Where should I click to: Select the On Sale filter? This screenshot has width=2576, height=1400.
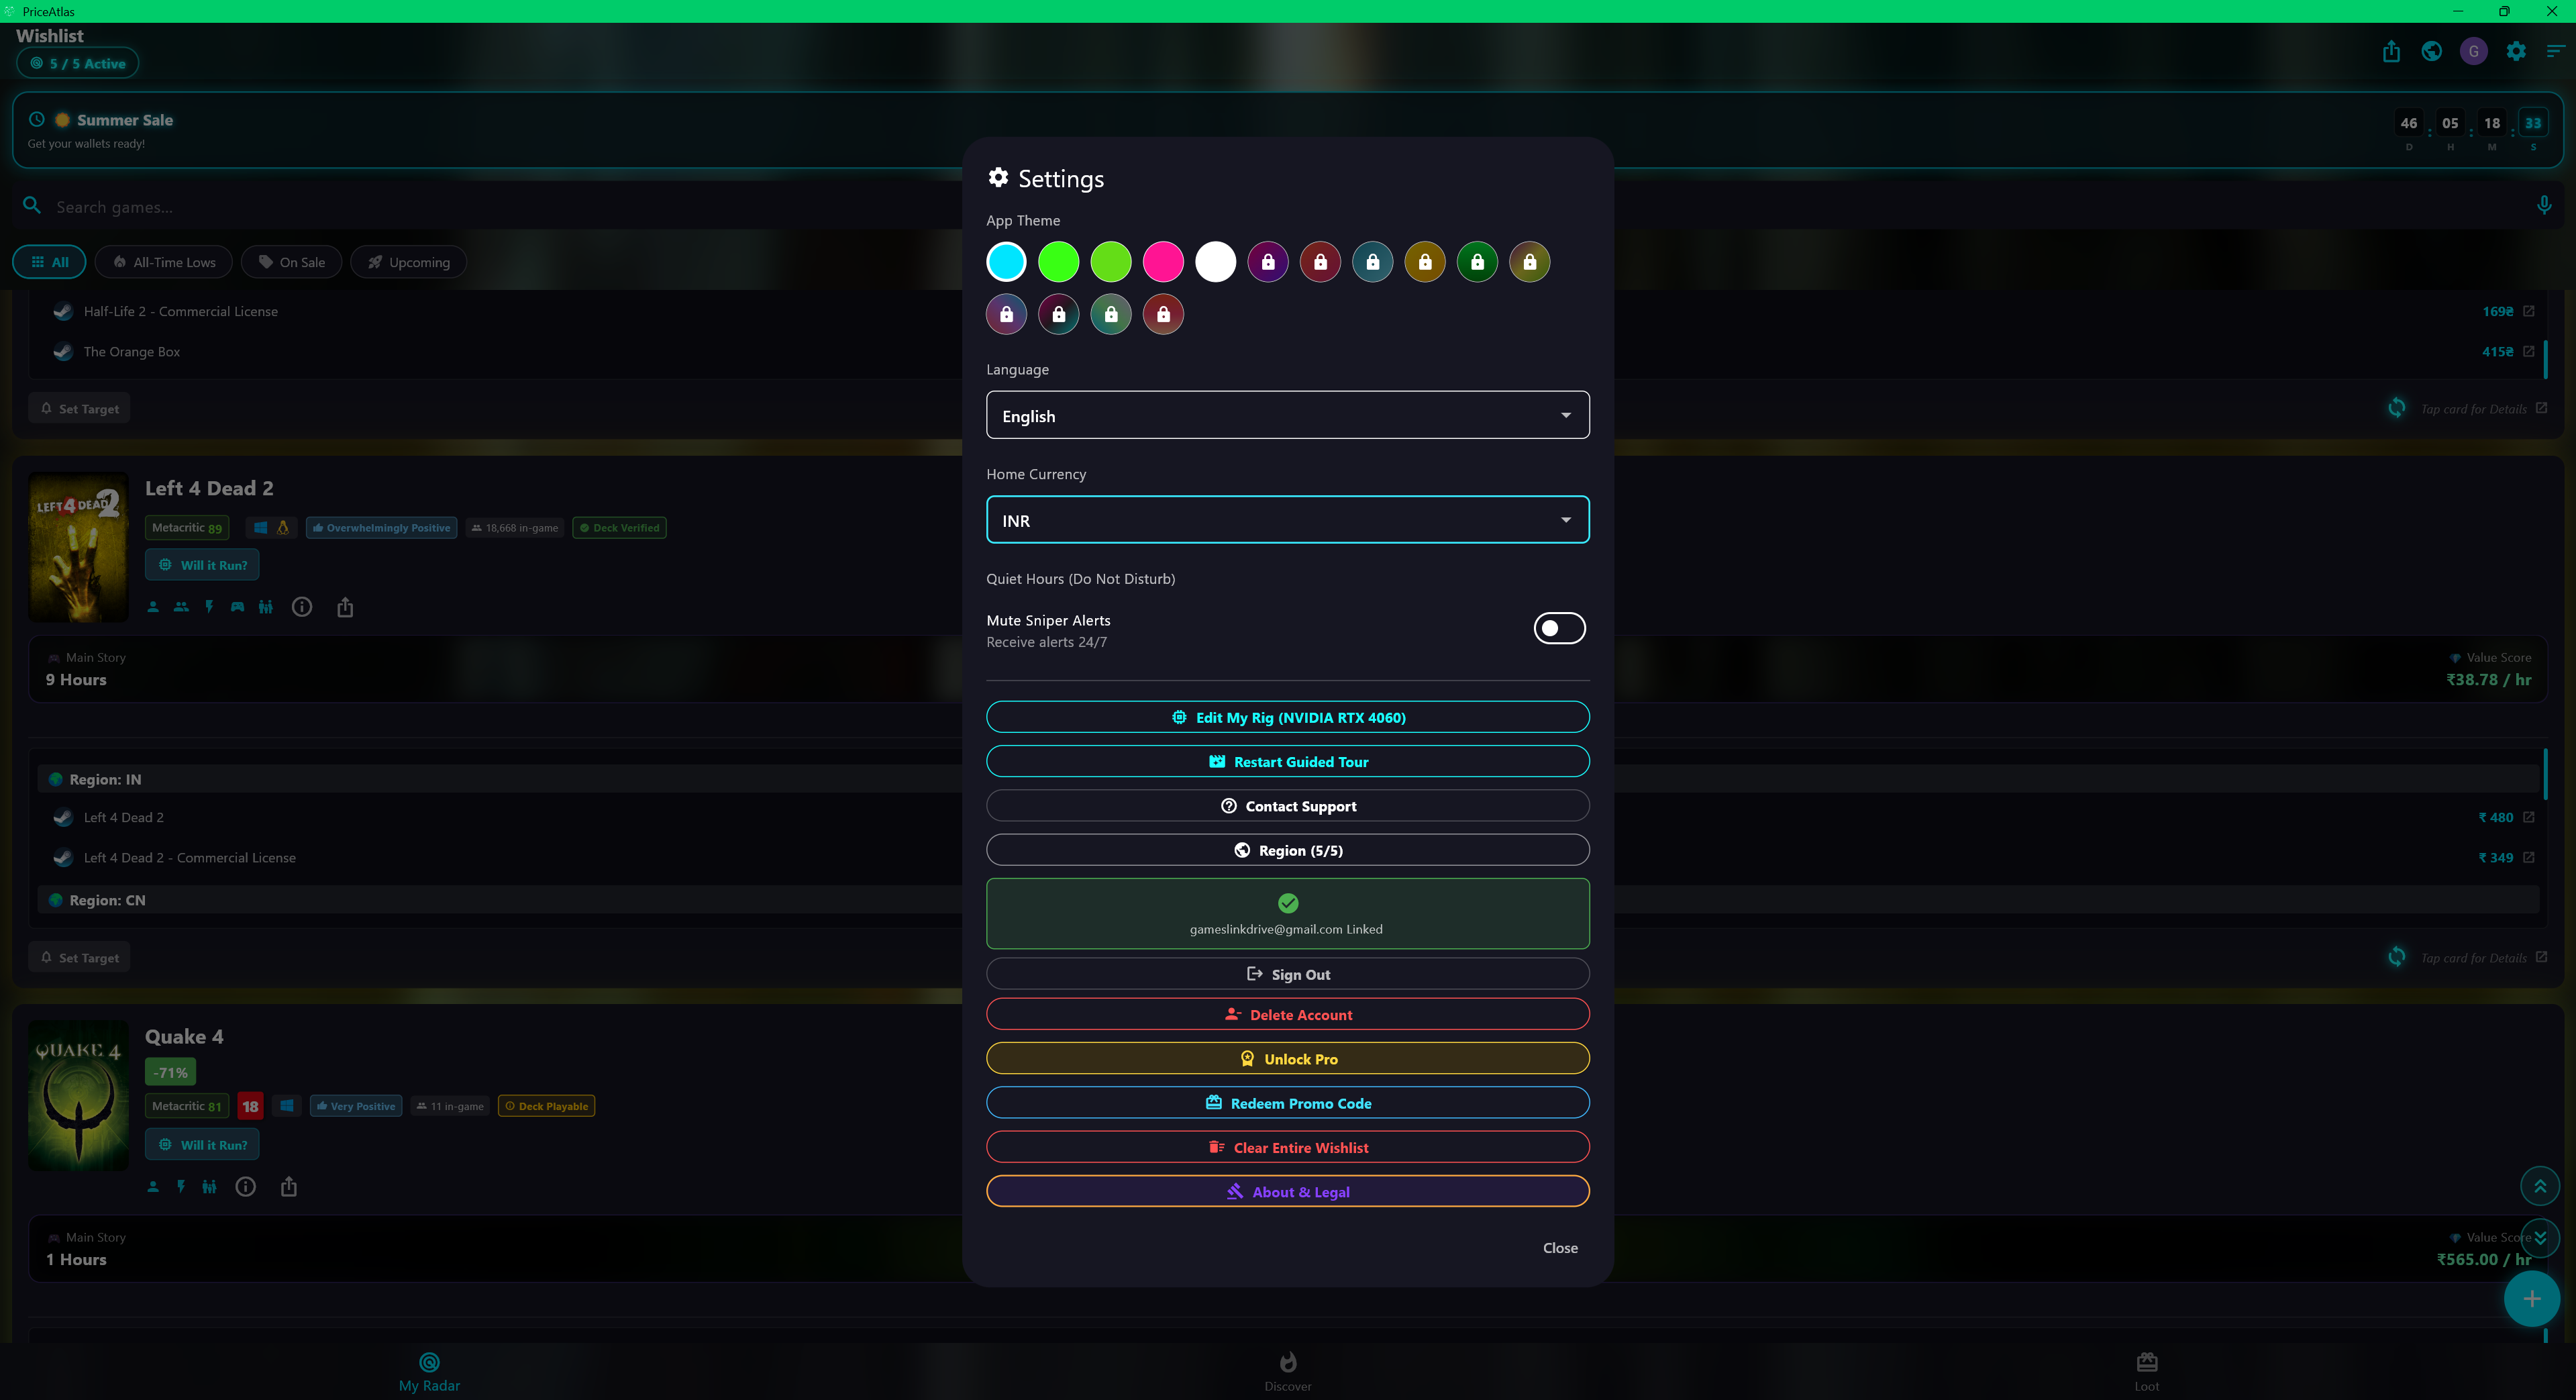[x=292, y=262]
